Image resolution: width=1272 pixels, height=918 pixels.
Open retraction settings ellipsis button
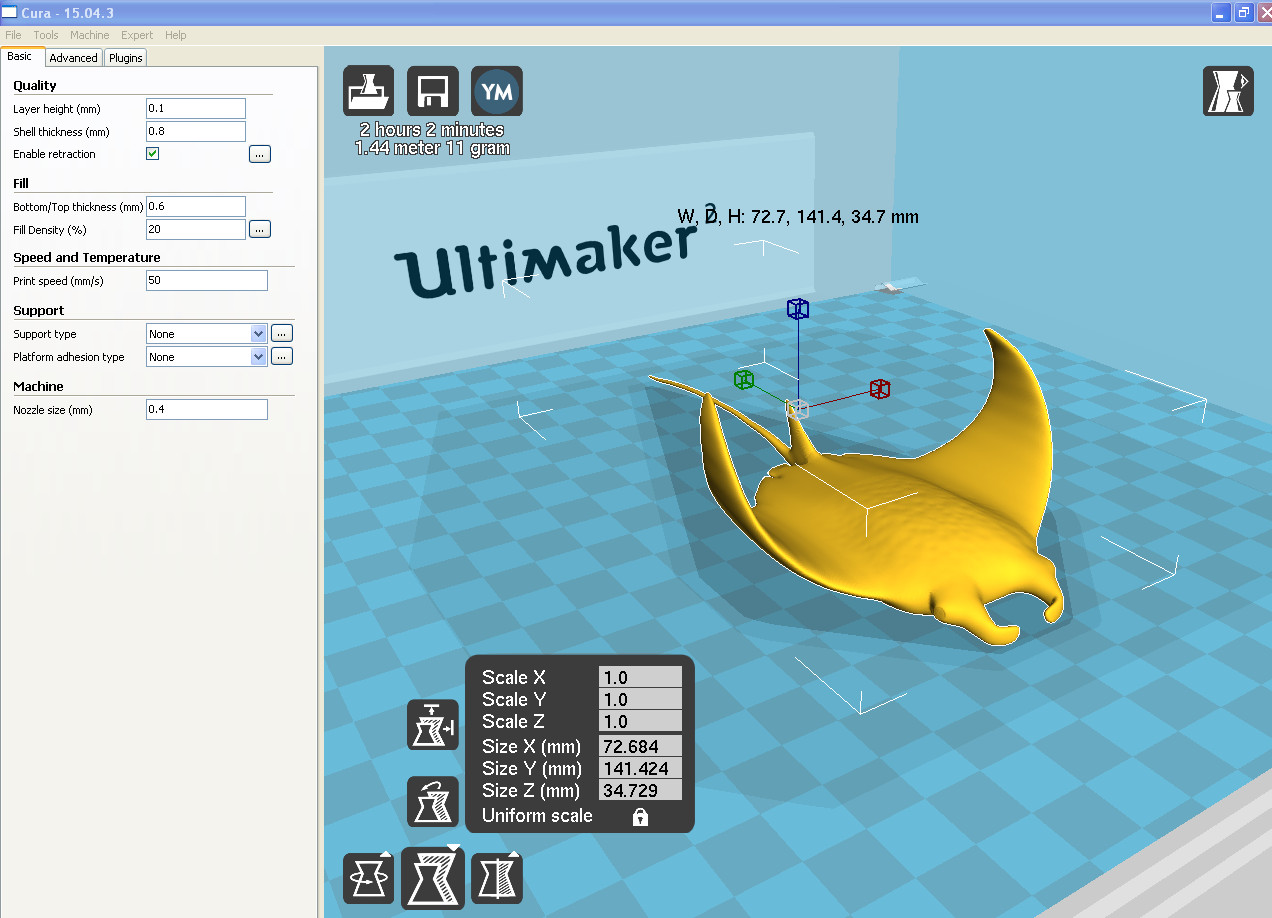(260, 154)
